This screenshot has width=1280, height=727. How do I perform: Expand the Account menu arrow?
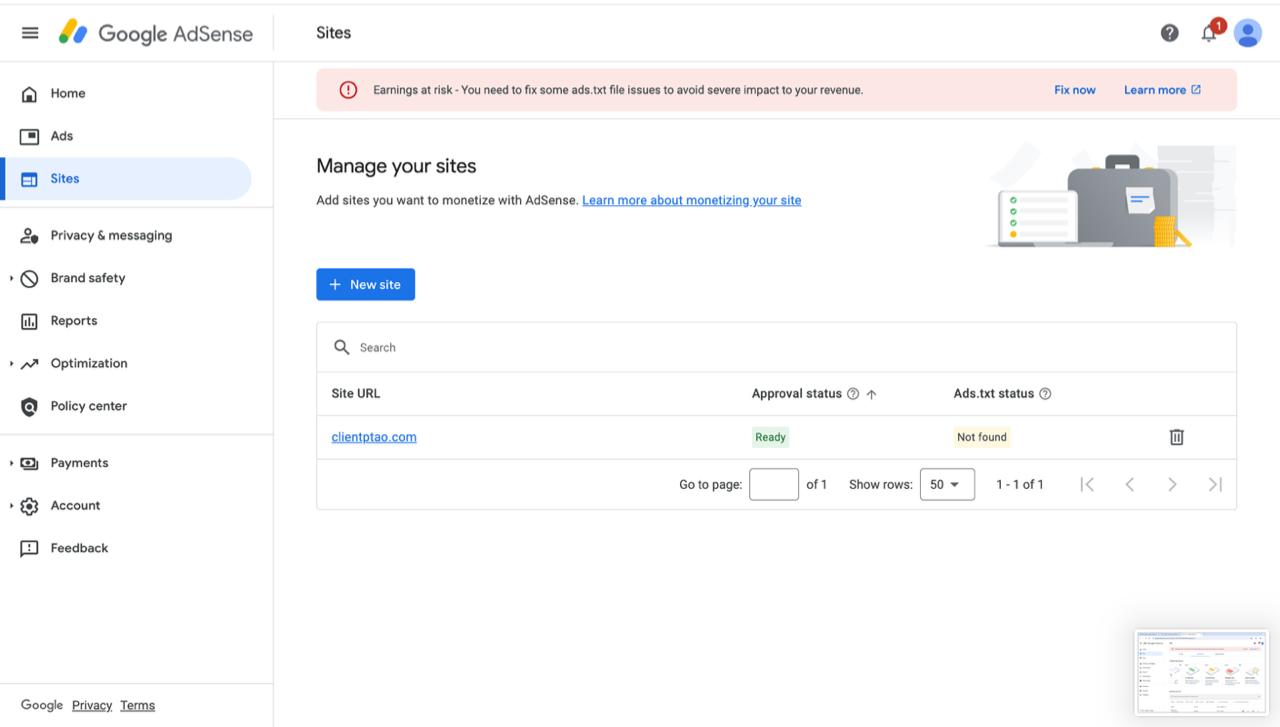pyautogui.click(x=12, y=505)
